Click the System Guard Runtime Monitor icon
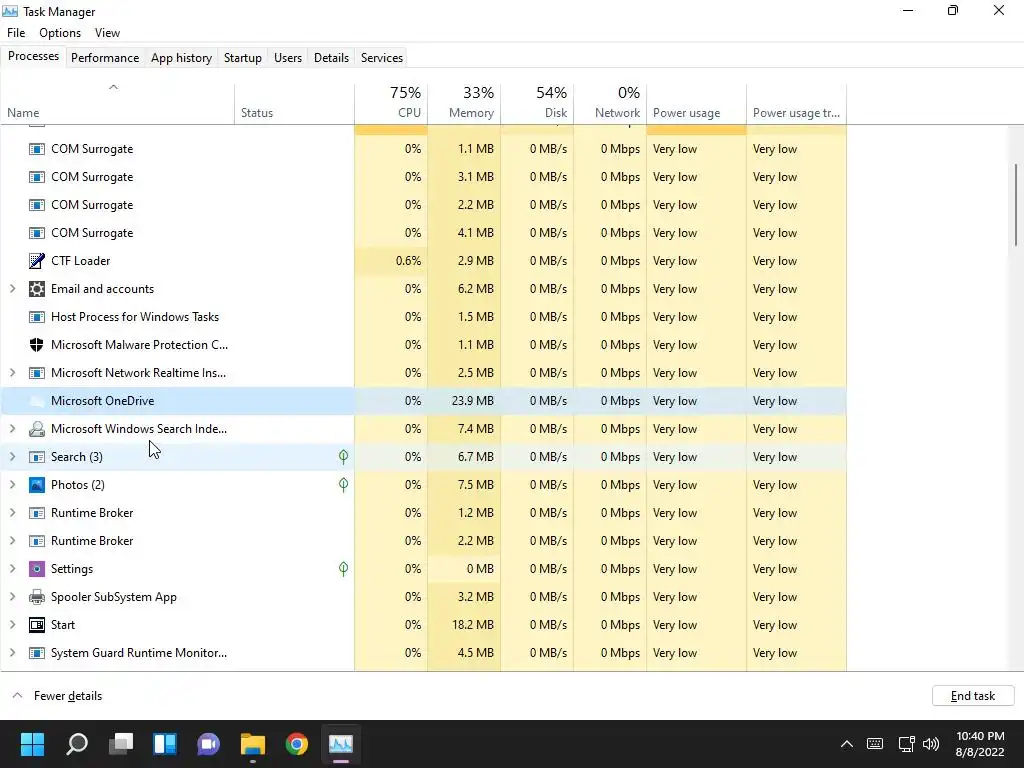This screenshot has height=768, width=1024. click(37, 653)
